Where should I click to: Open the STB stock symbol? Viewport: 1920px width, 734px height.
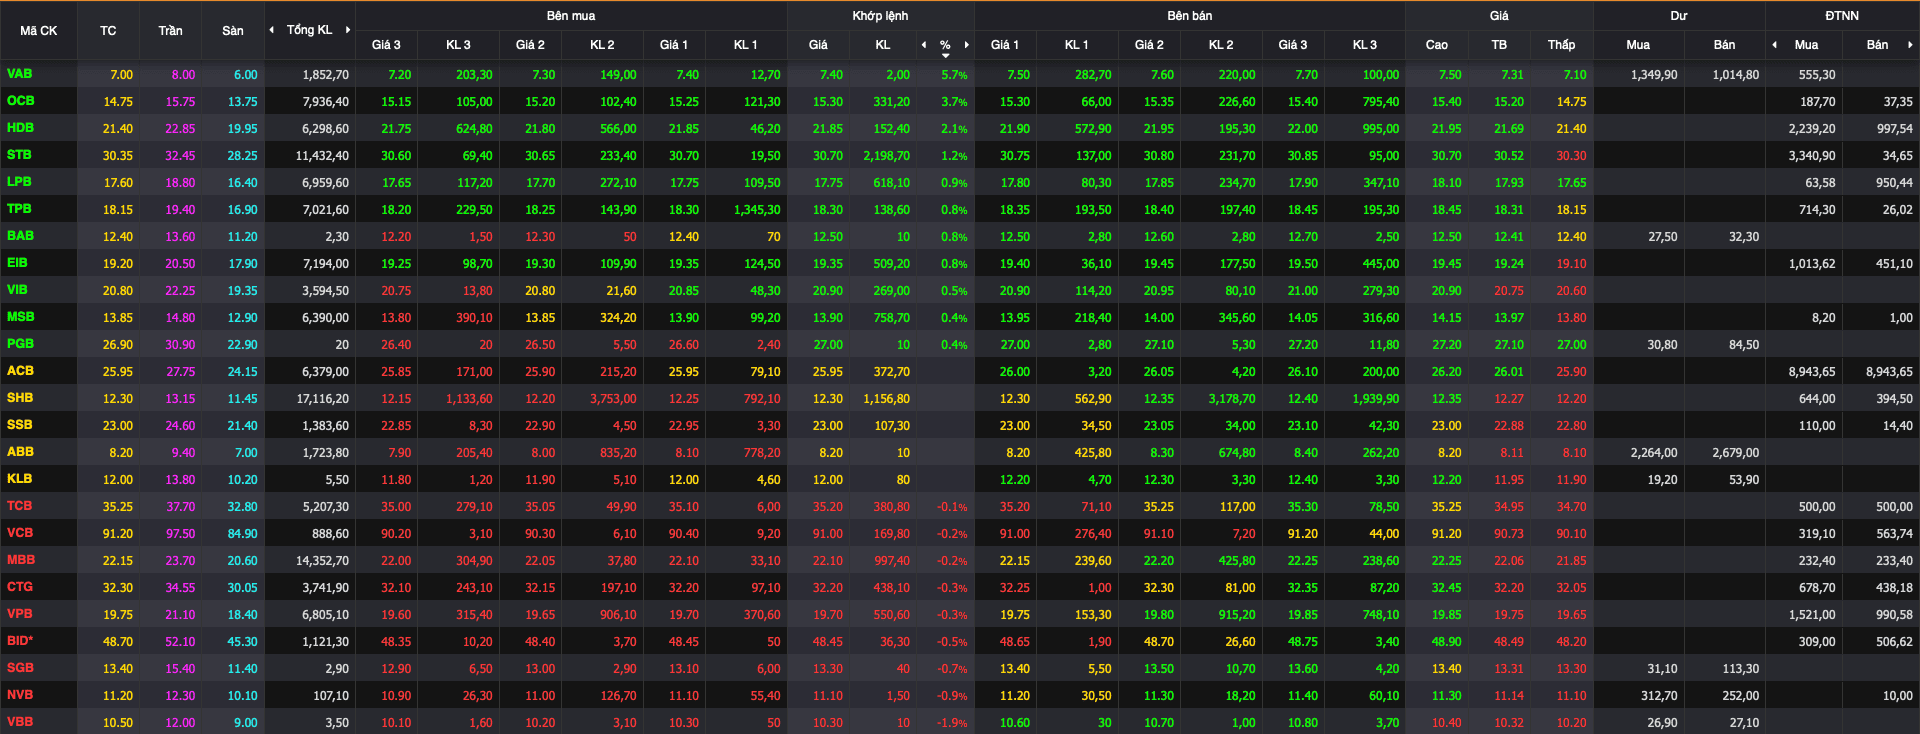point(19,155)
